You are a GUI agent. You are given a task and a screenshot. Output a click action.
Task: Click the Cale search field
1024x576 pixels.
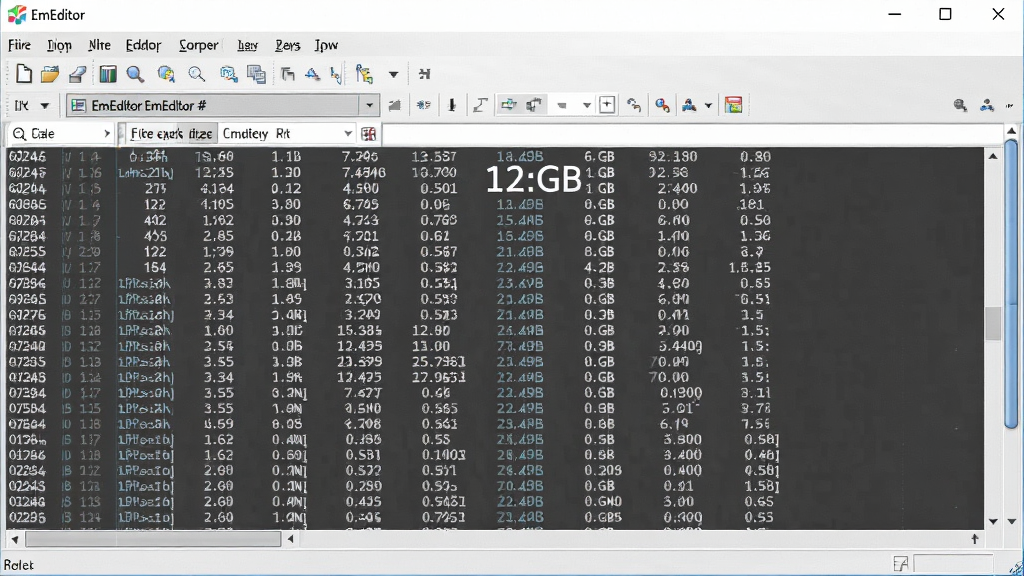[60, 134]
